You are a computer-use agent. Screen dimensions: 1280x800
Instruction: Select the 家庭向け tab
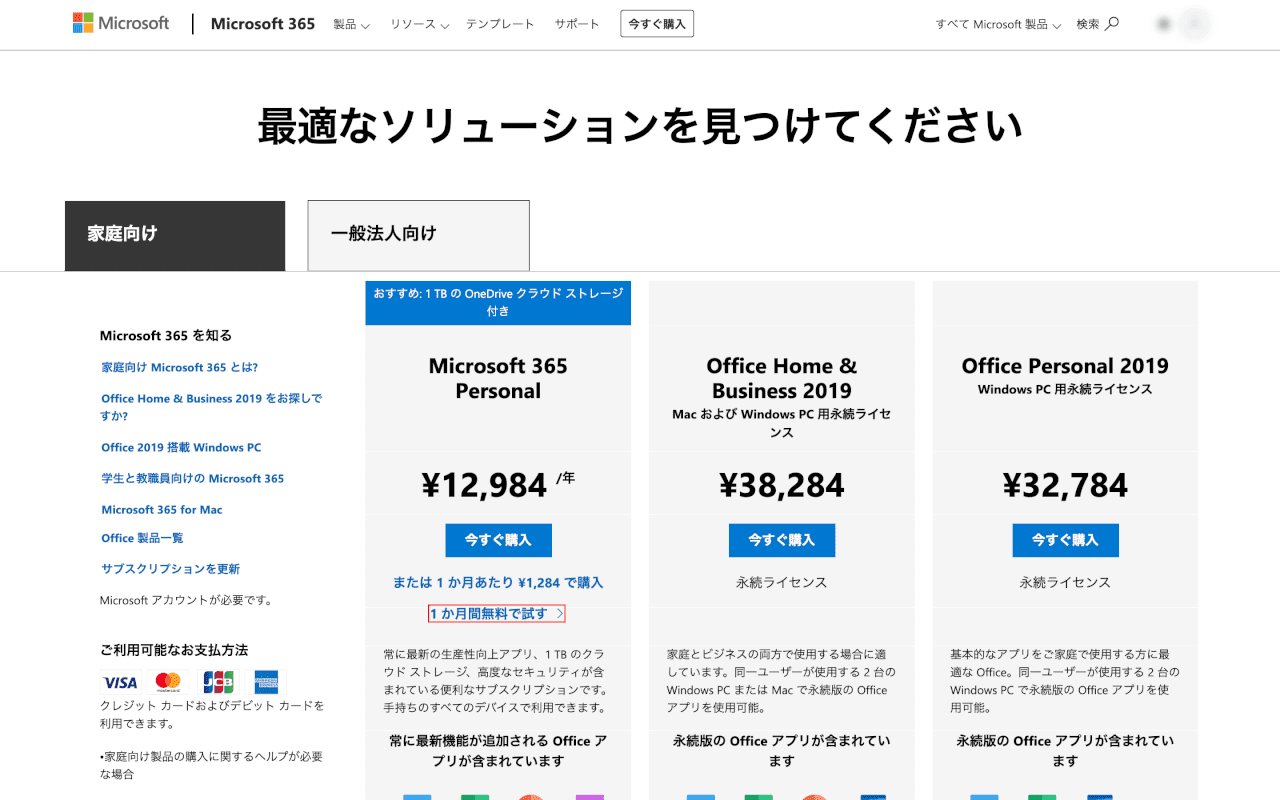click(175, 235)
